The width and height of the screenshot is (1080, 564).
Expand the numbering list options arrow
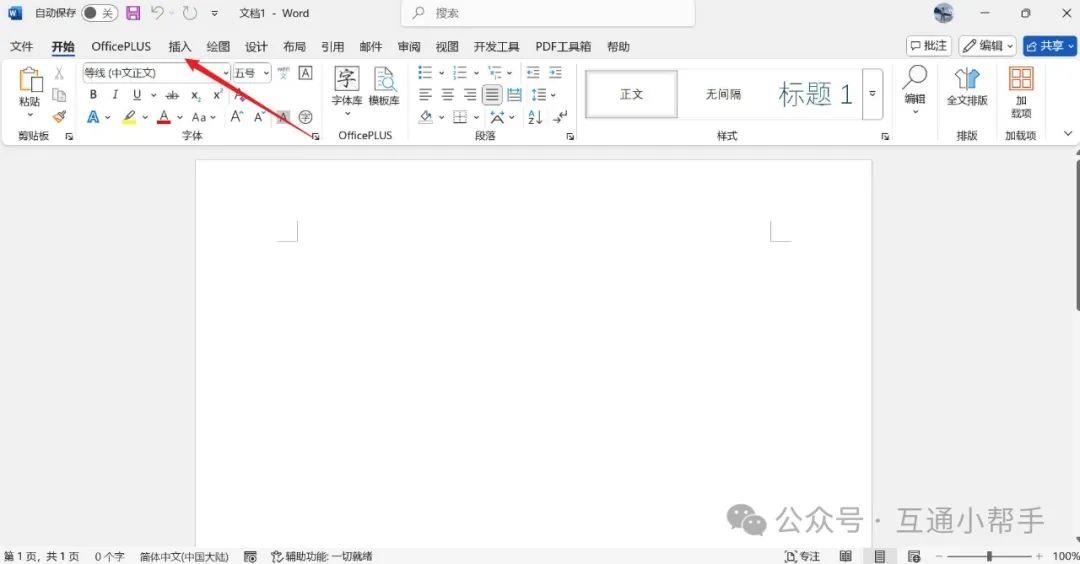coord(476,73)
